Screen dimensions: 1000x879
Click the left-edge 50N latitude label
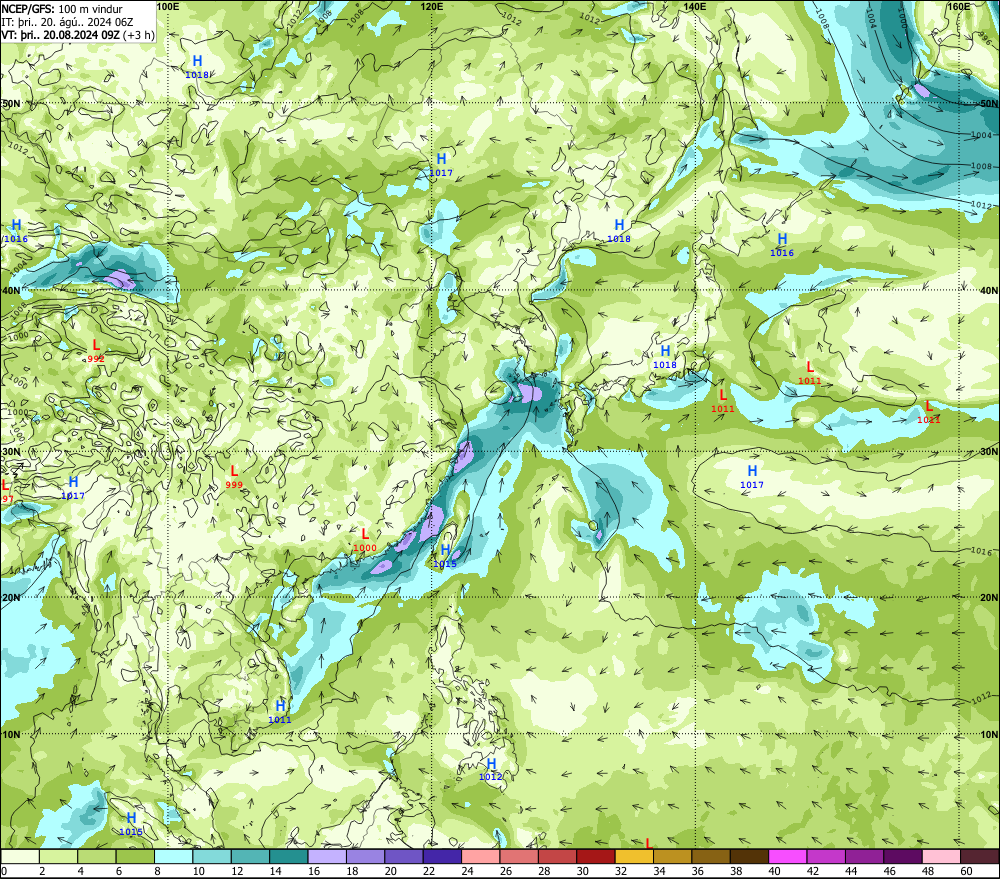[x=11, y=103]
